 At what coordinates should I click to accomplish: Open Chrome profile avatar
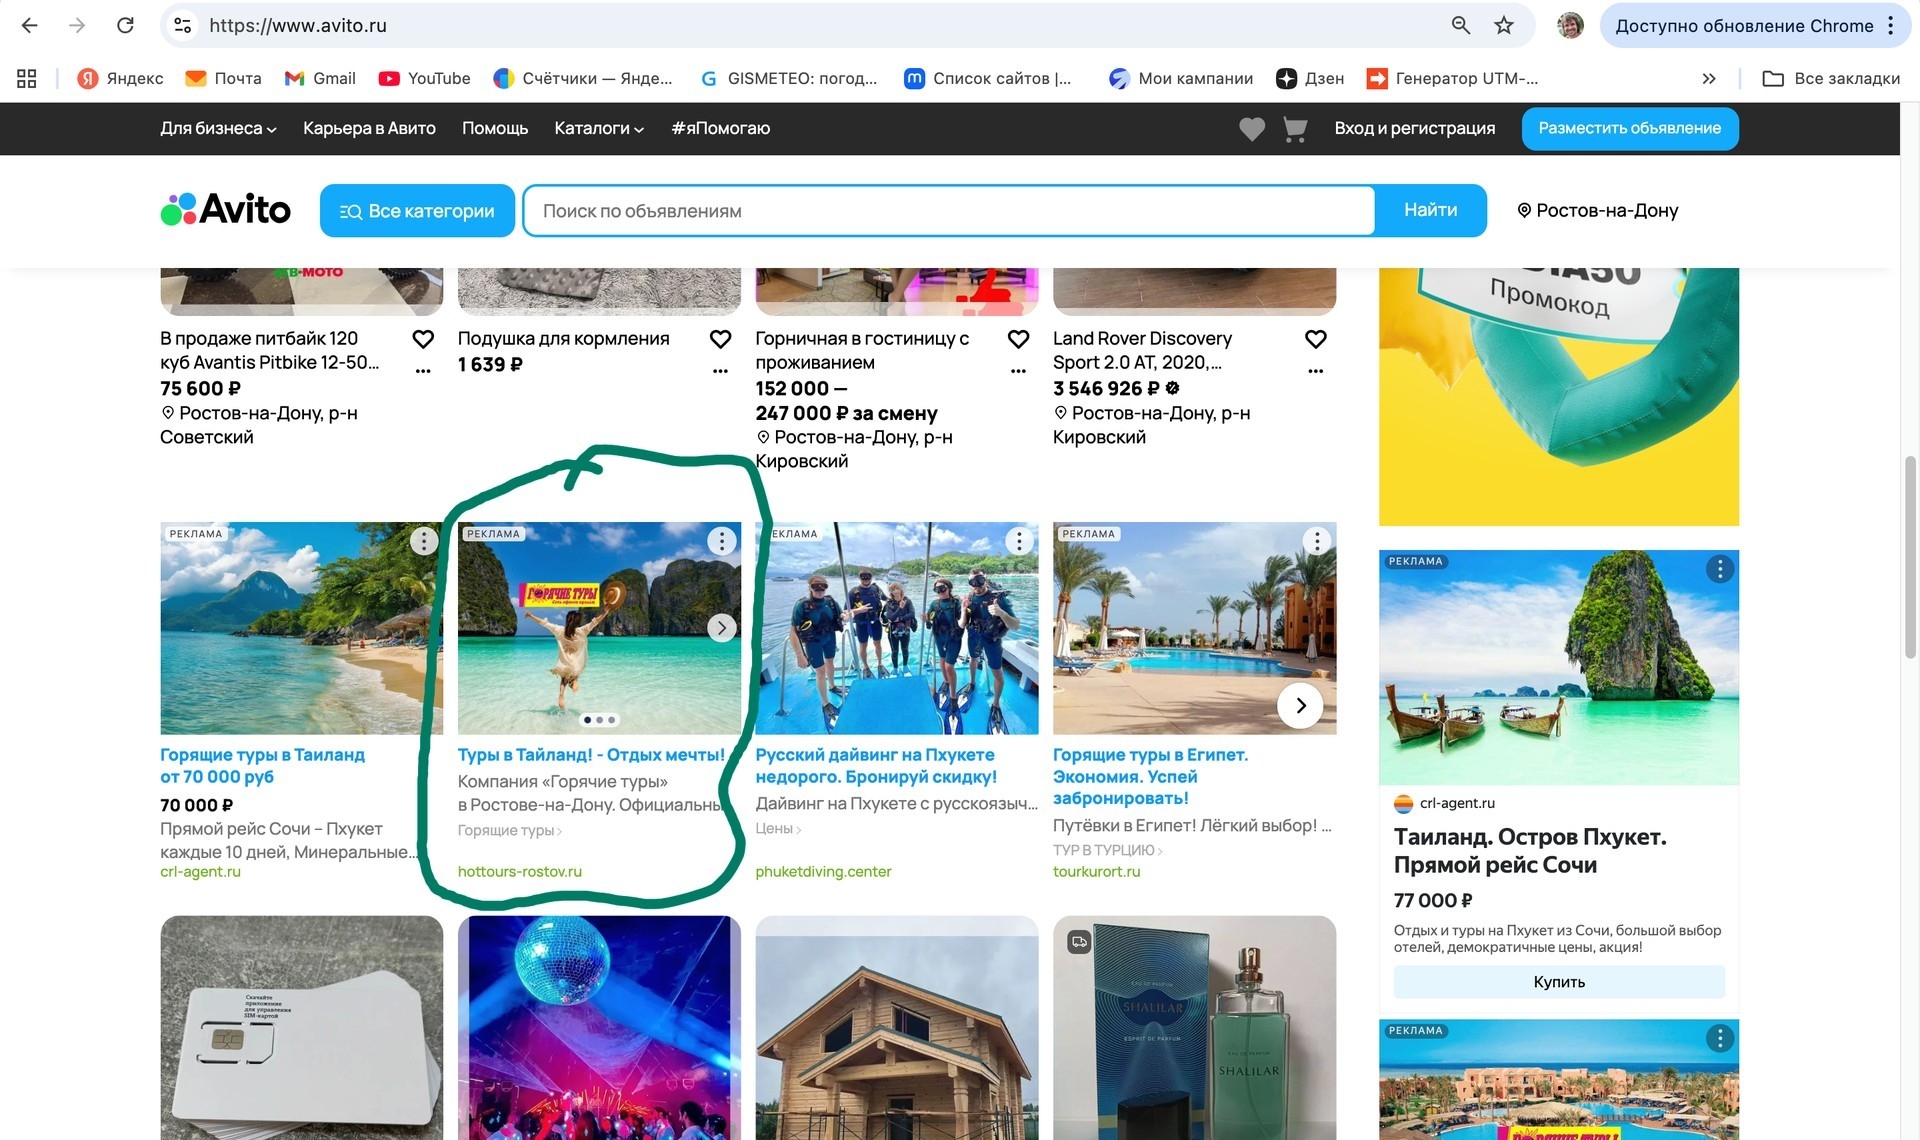click(x=1570, y=26)
